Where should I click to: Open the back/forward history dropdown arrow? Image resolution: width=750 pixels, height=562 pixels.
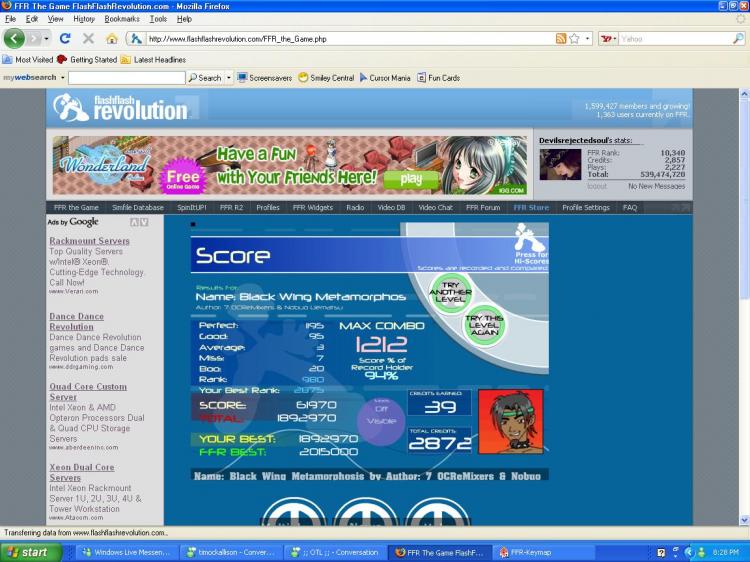point(46,39)
